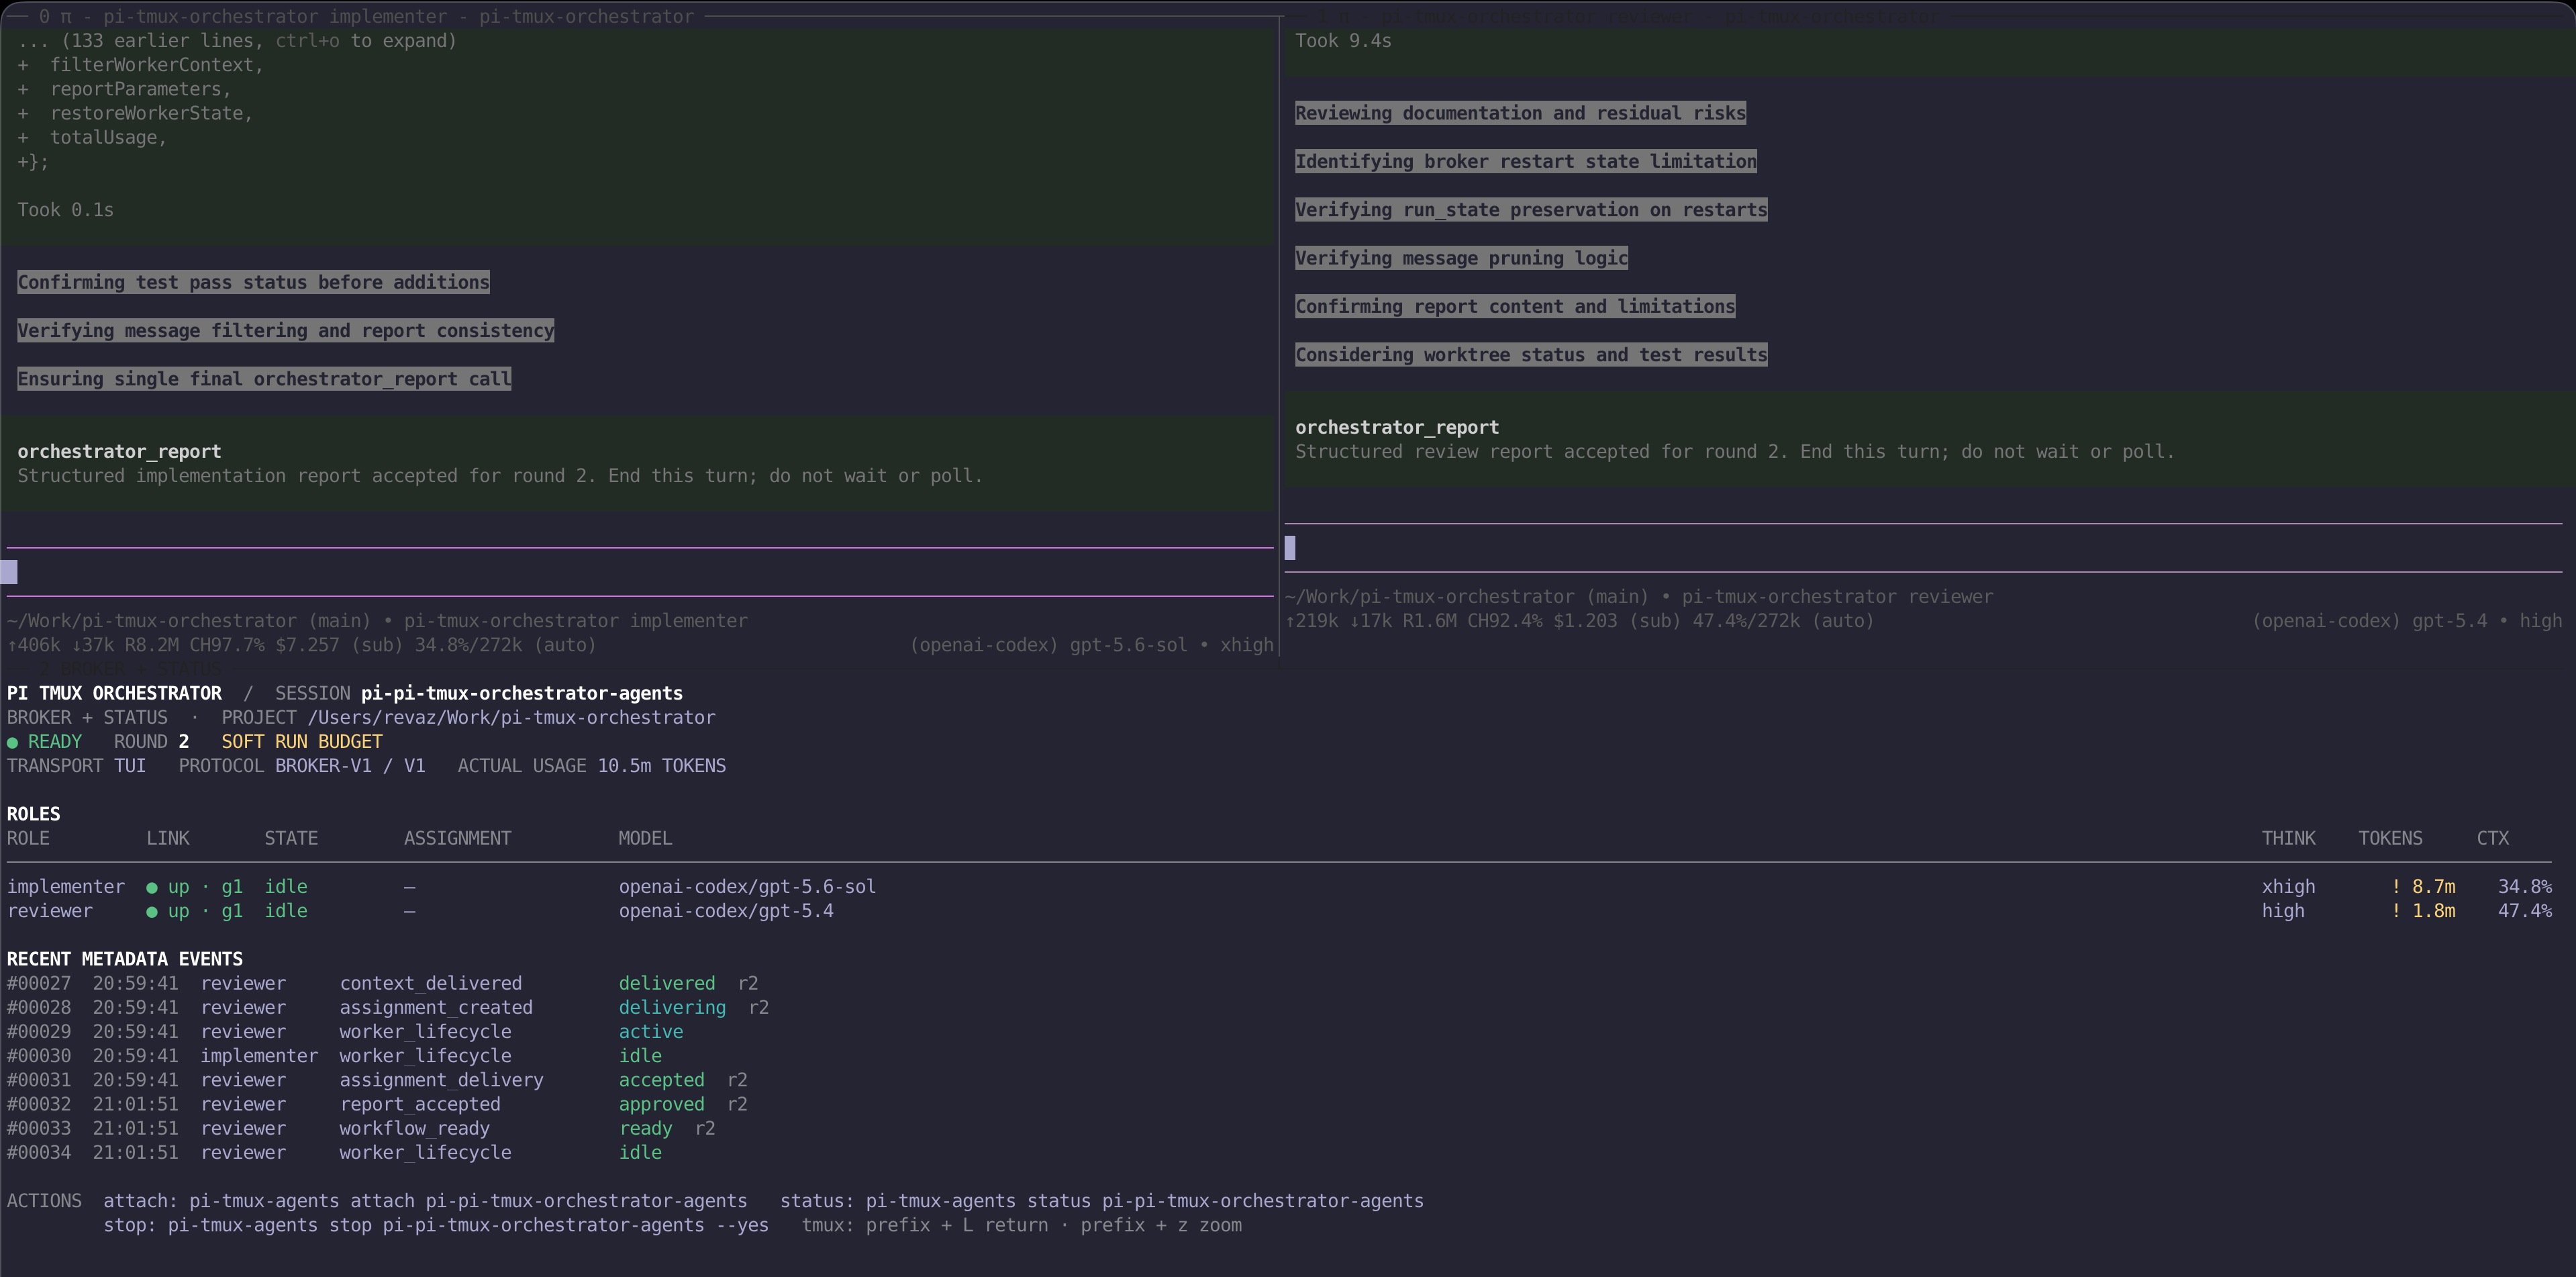Click event #00027 context_delivered row
Image resolution: width=2576 pixels, height=1277 pixels.
click(383, 984)
